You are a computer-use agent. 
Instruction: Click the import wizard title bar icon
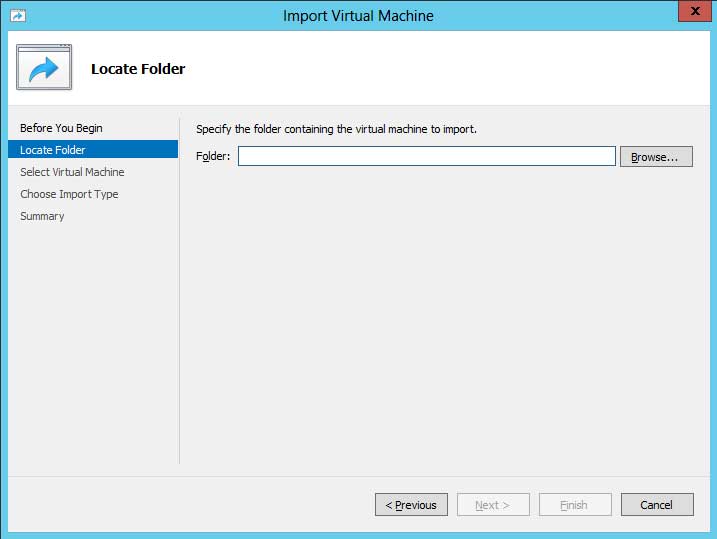[x=18, y=16]
